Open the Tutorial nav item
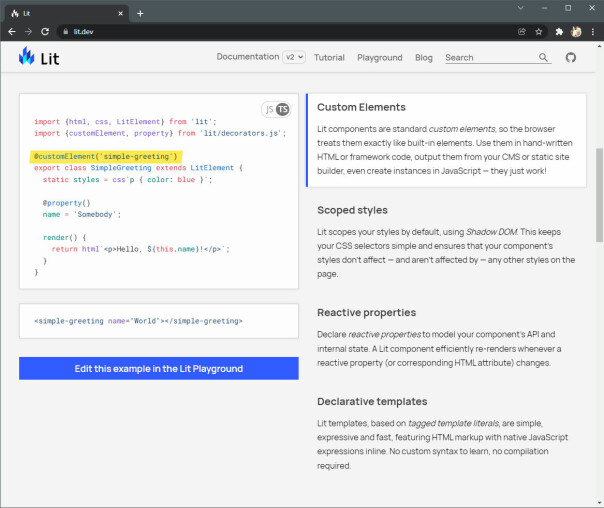 click(x=329, y=57)
